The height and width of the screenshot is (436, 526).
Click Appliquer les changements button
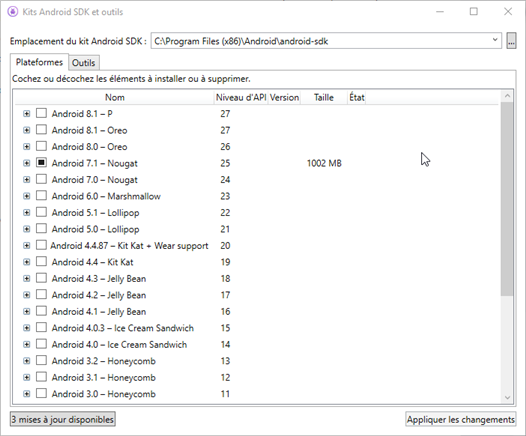pos(461,419)
